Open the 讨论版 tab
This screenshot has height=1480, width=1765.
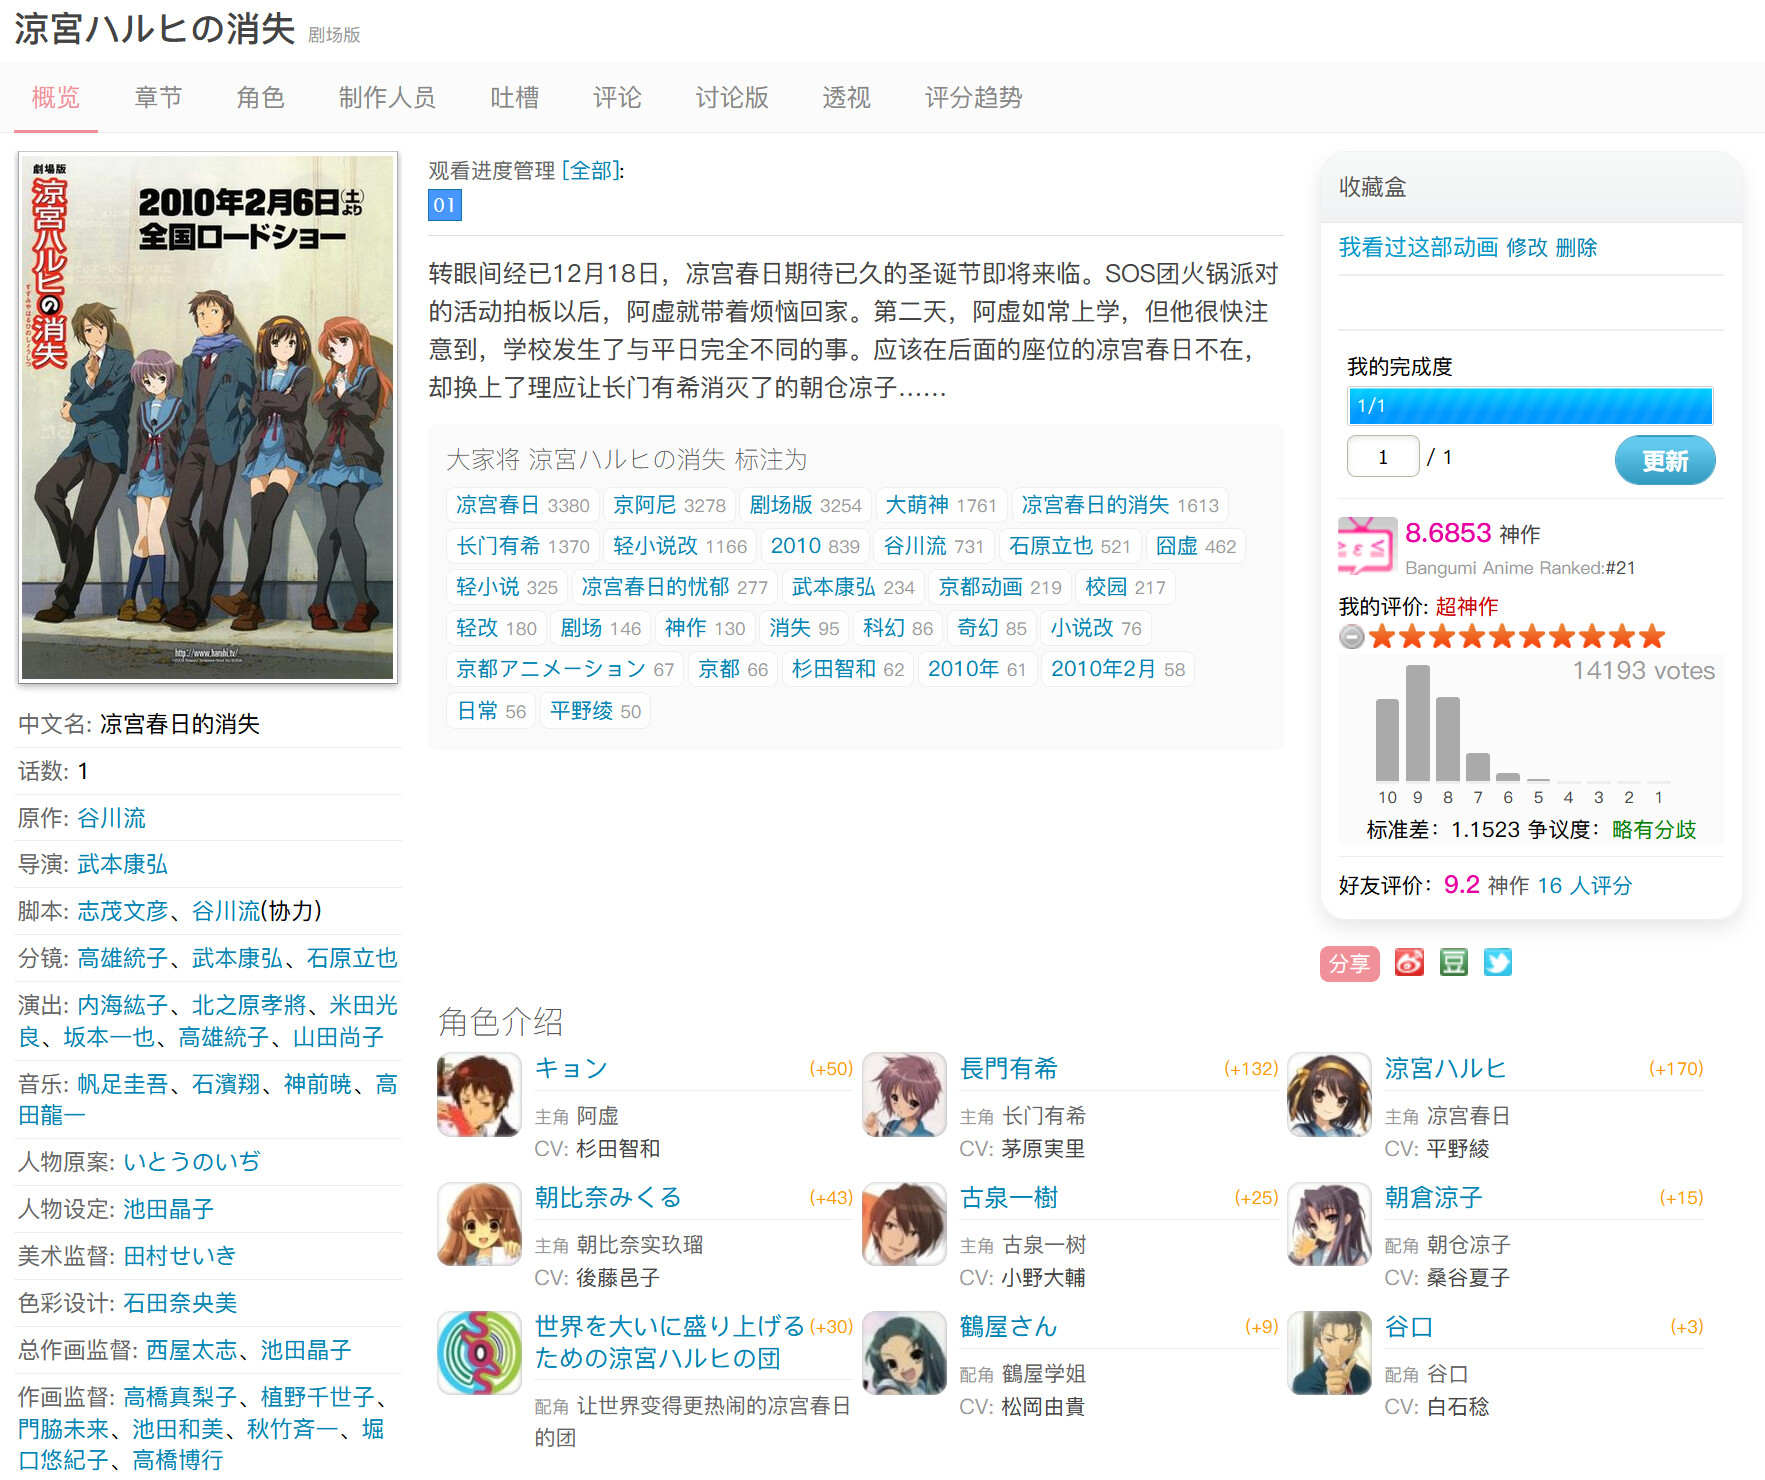click(732, 97)
